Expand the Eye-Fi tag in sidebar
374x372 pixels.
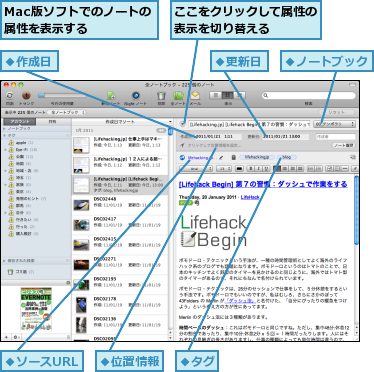pyautogui.click(x=6, y=150)
